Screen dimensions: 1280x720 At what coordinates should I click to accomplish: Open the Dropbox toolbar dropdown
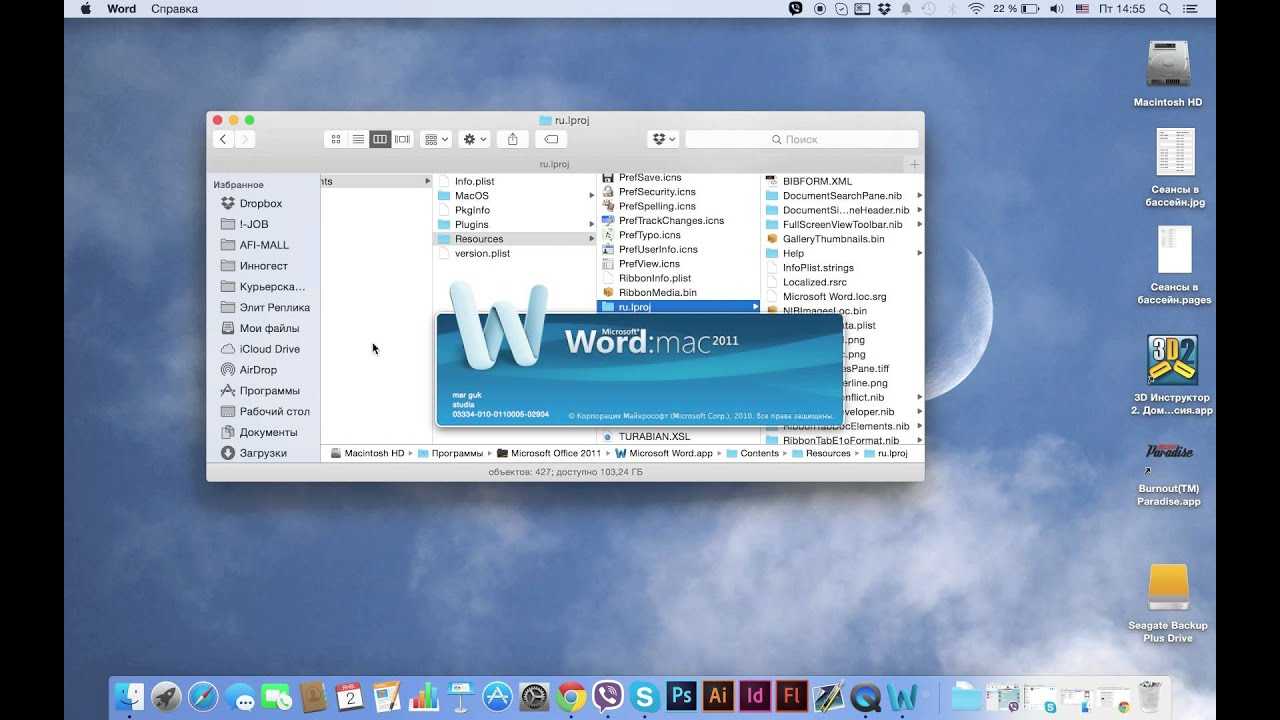coord(663,139)
